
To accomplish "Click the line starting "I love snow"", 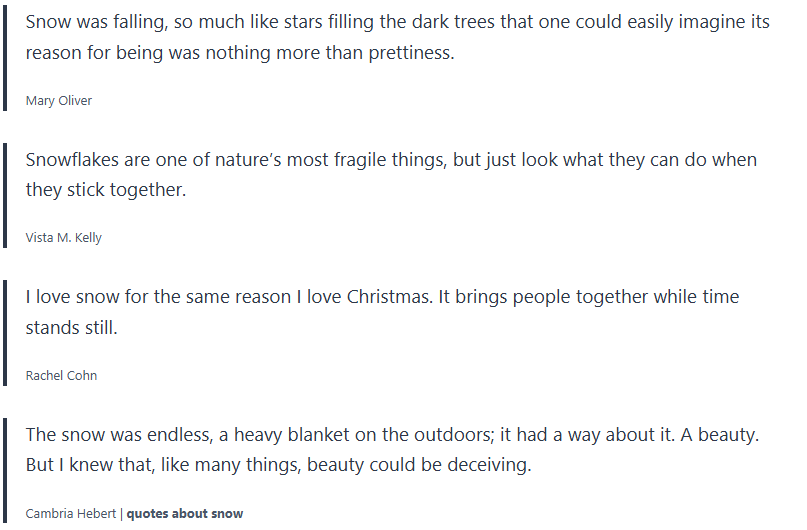I will click(x=382, y=297).
